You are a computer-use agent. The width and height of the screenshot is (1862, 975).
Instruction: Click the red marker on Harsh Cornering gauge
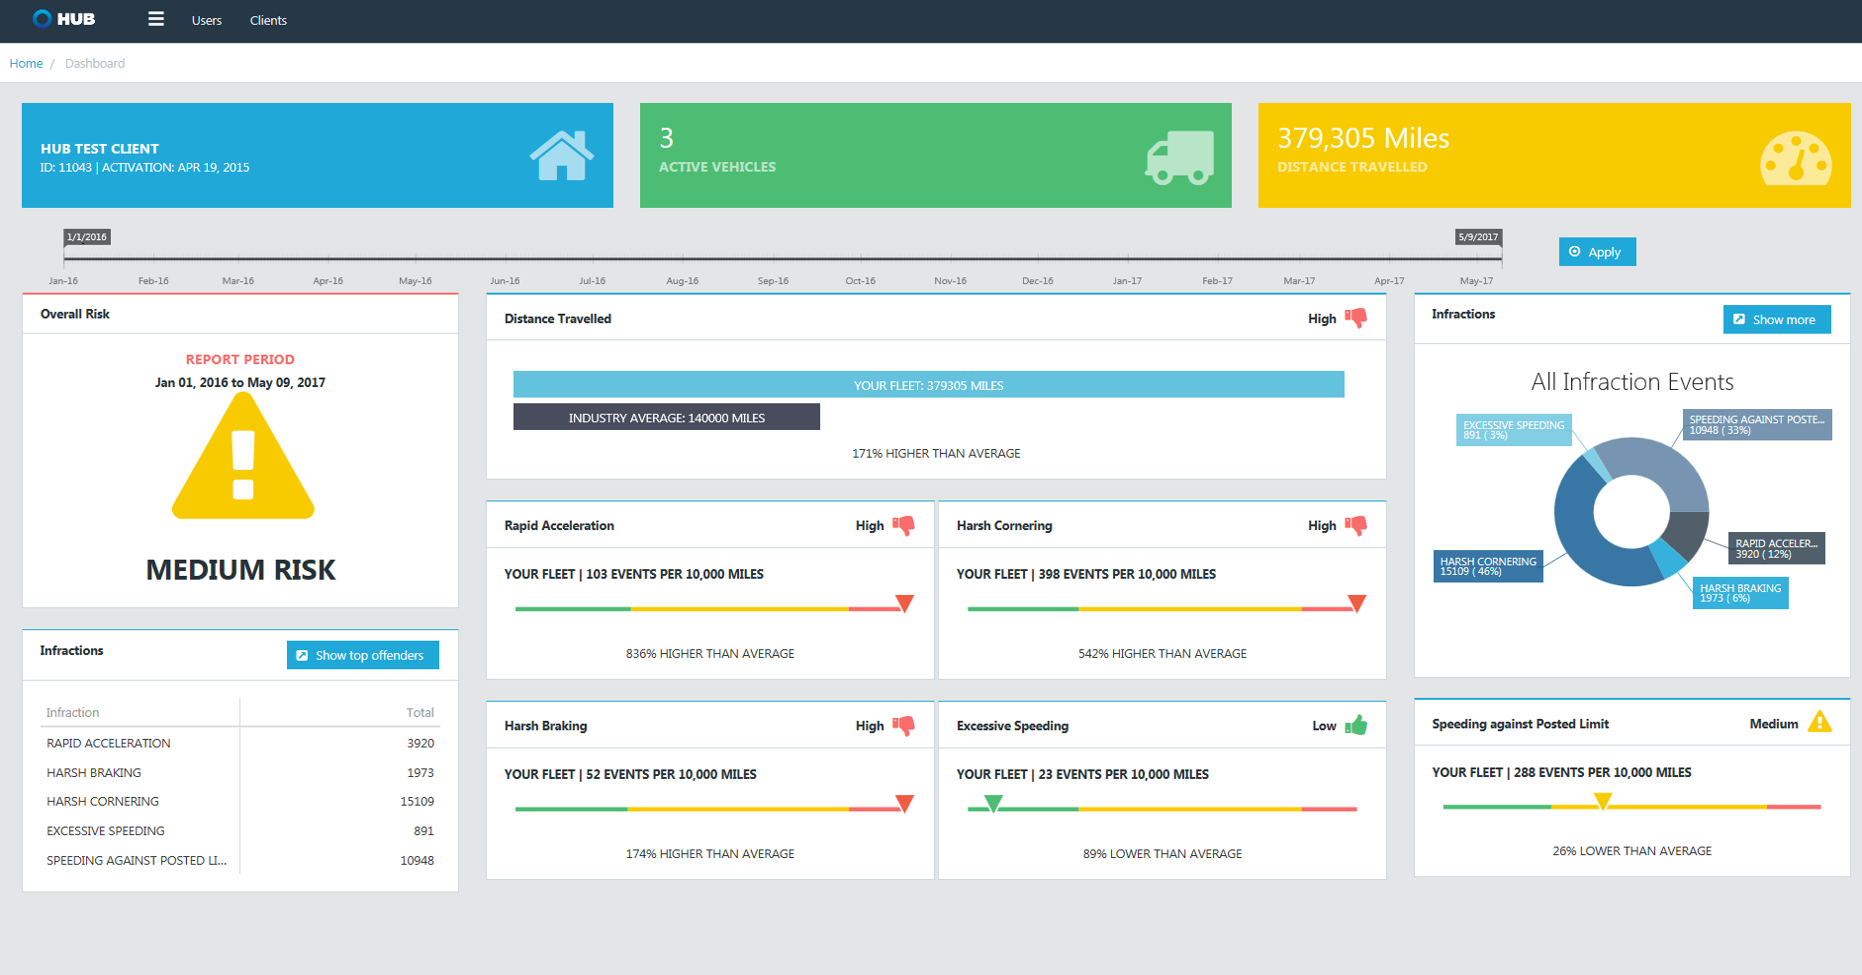(1357, 604)
